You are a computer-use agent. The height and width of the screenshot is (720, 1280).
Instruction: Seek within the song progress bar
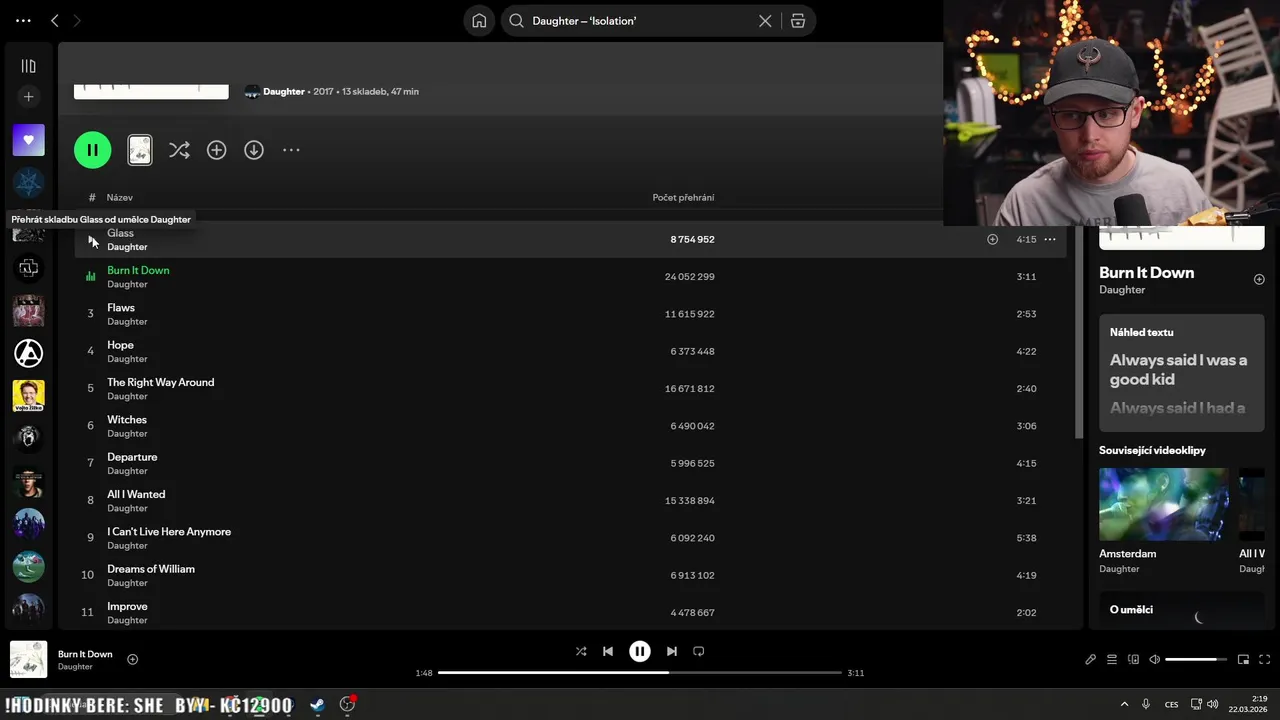(640, 673)
